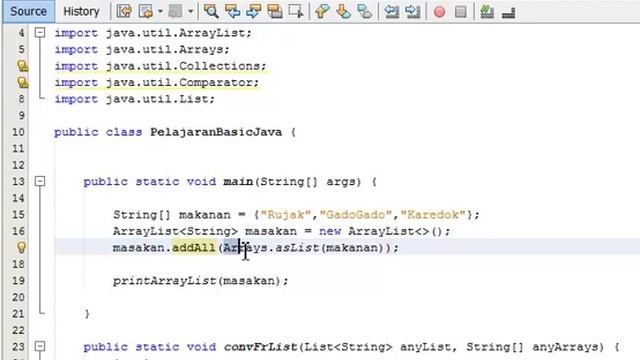Viewport: 640px width, 360px height.
Task: Click the Find Selection magnifier icon
Action: pos(211,11)
